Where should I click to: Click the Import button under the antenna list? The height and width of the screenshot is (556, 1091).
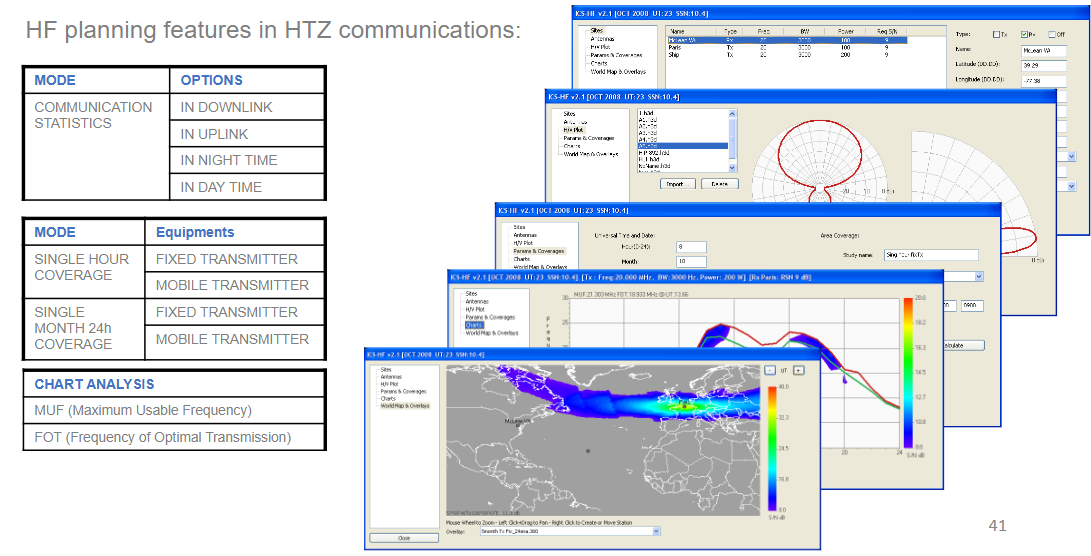coord(677,184)
